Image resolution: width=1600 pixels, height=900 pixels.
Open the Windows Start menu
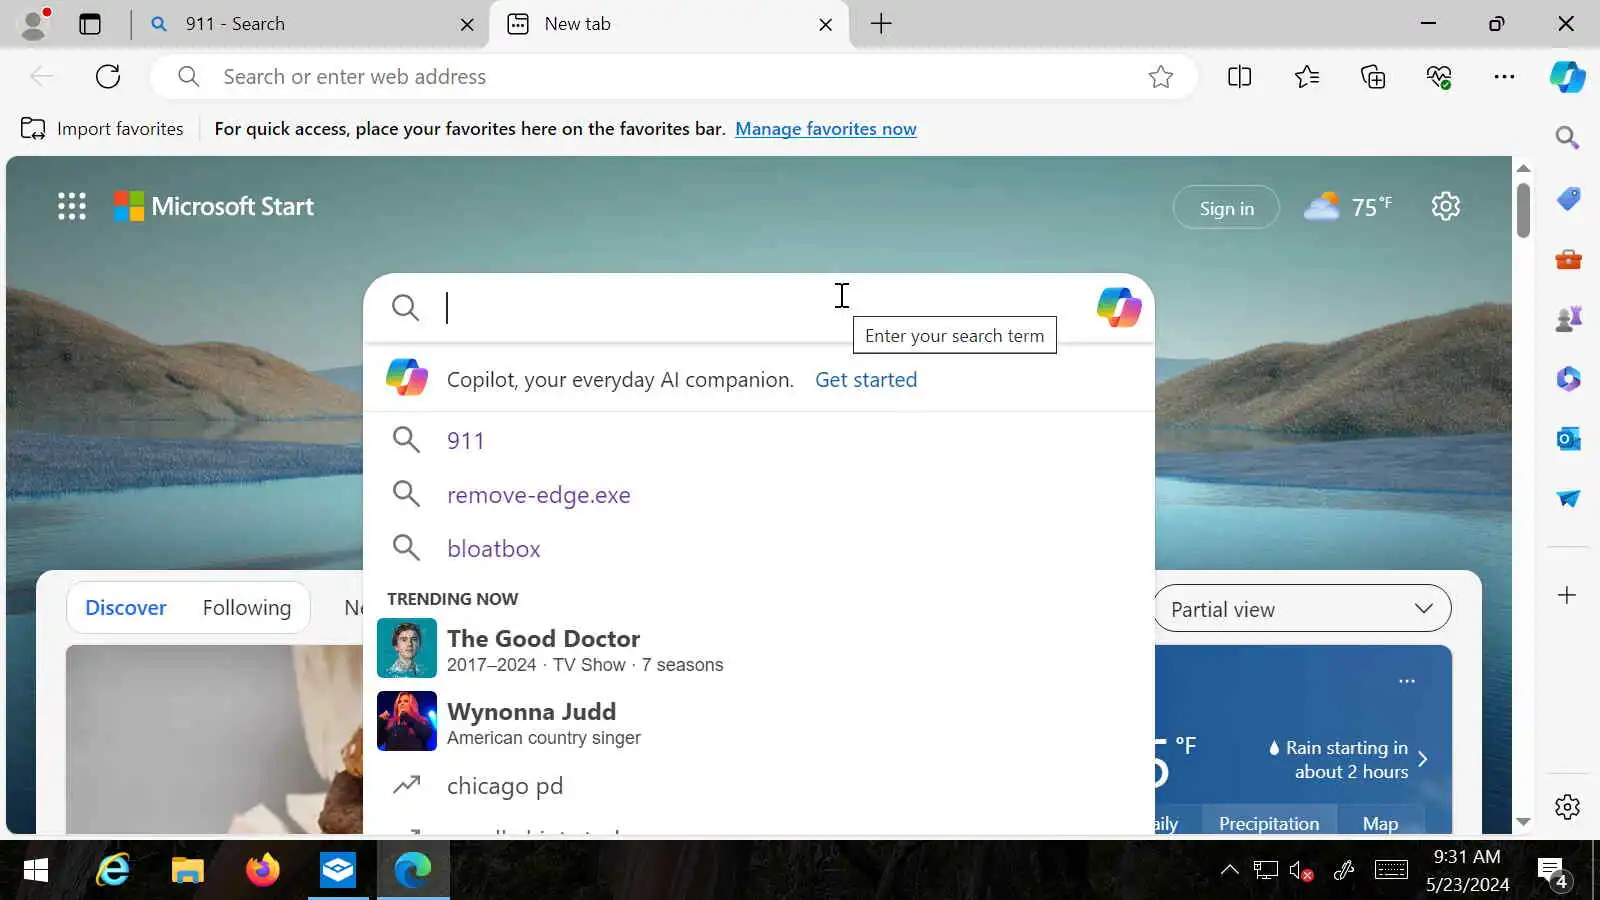36,870
